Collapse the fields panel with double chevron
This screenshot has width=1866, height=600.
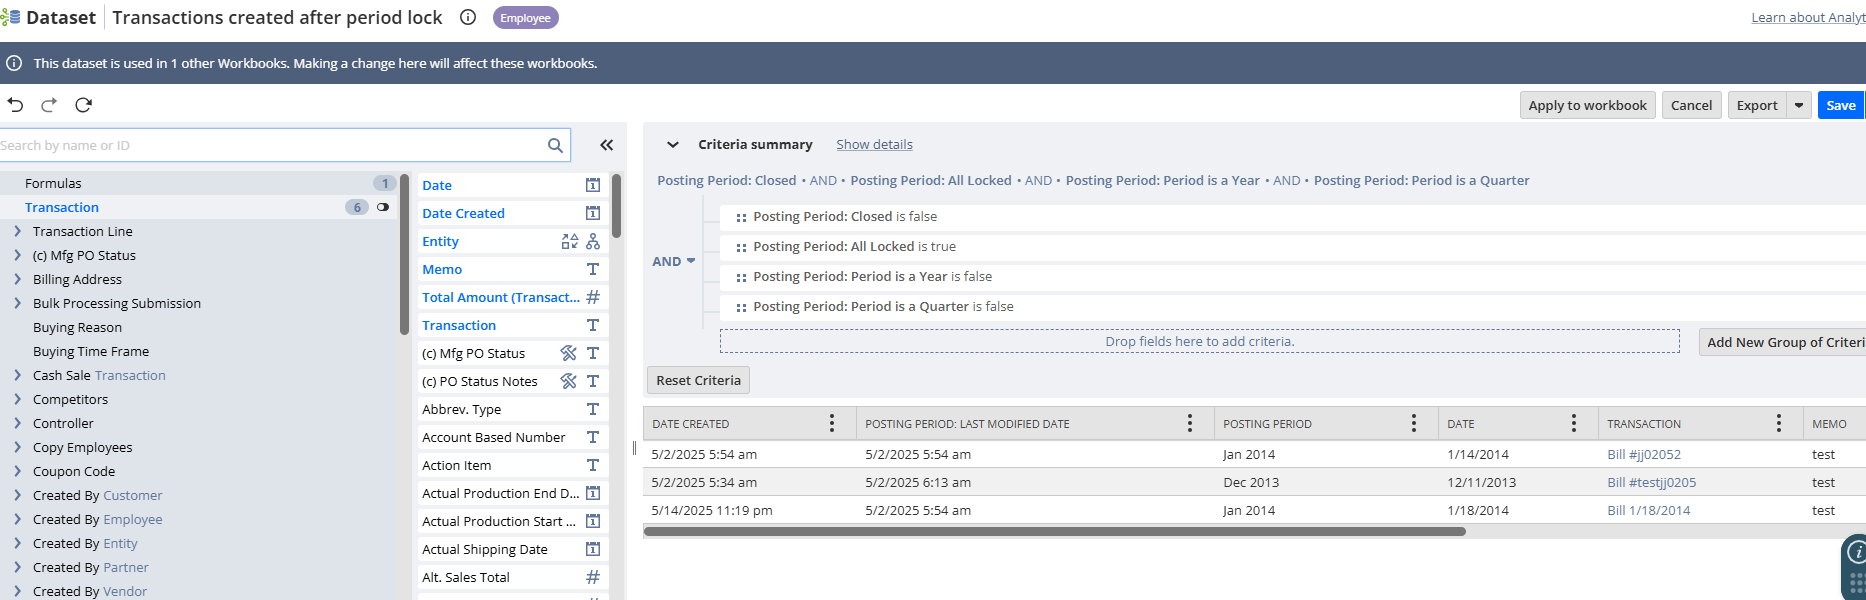point(606,146)
